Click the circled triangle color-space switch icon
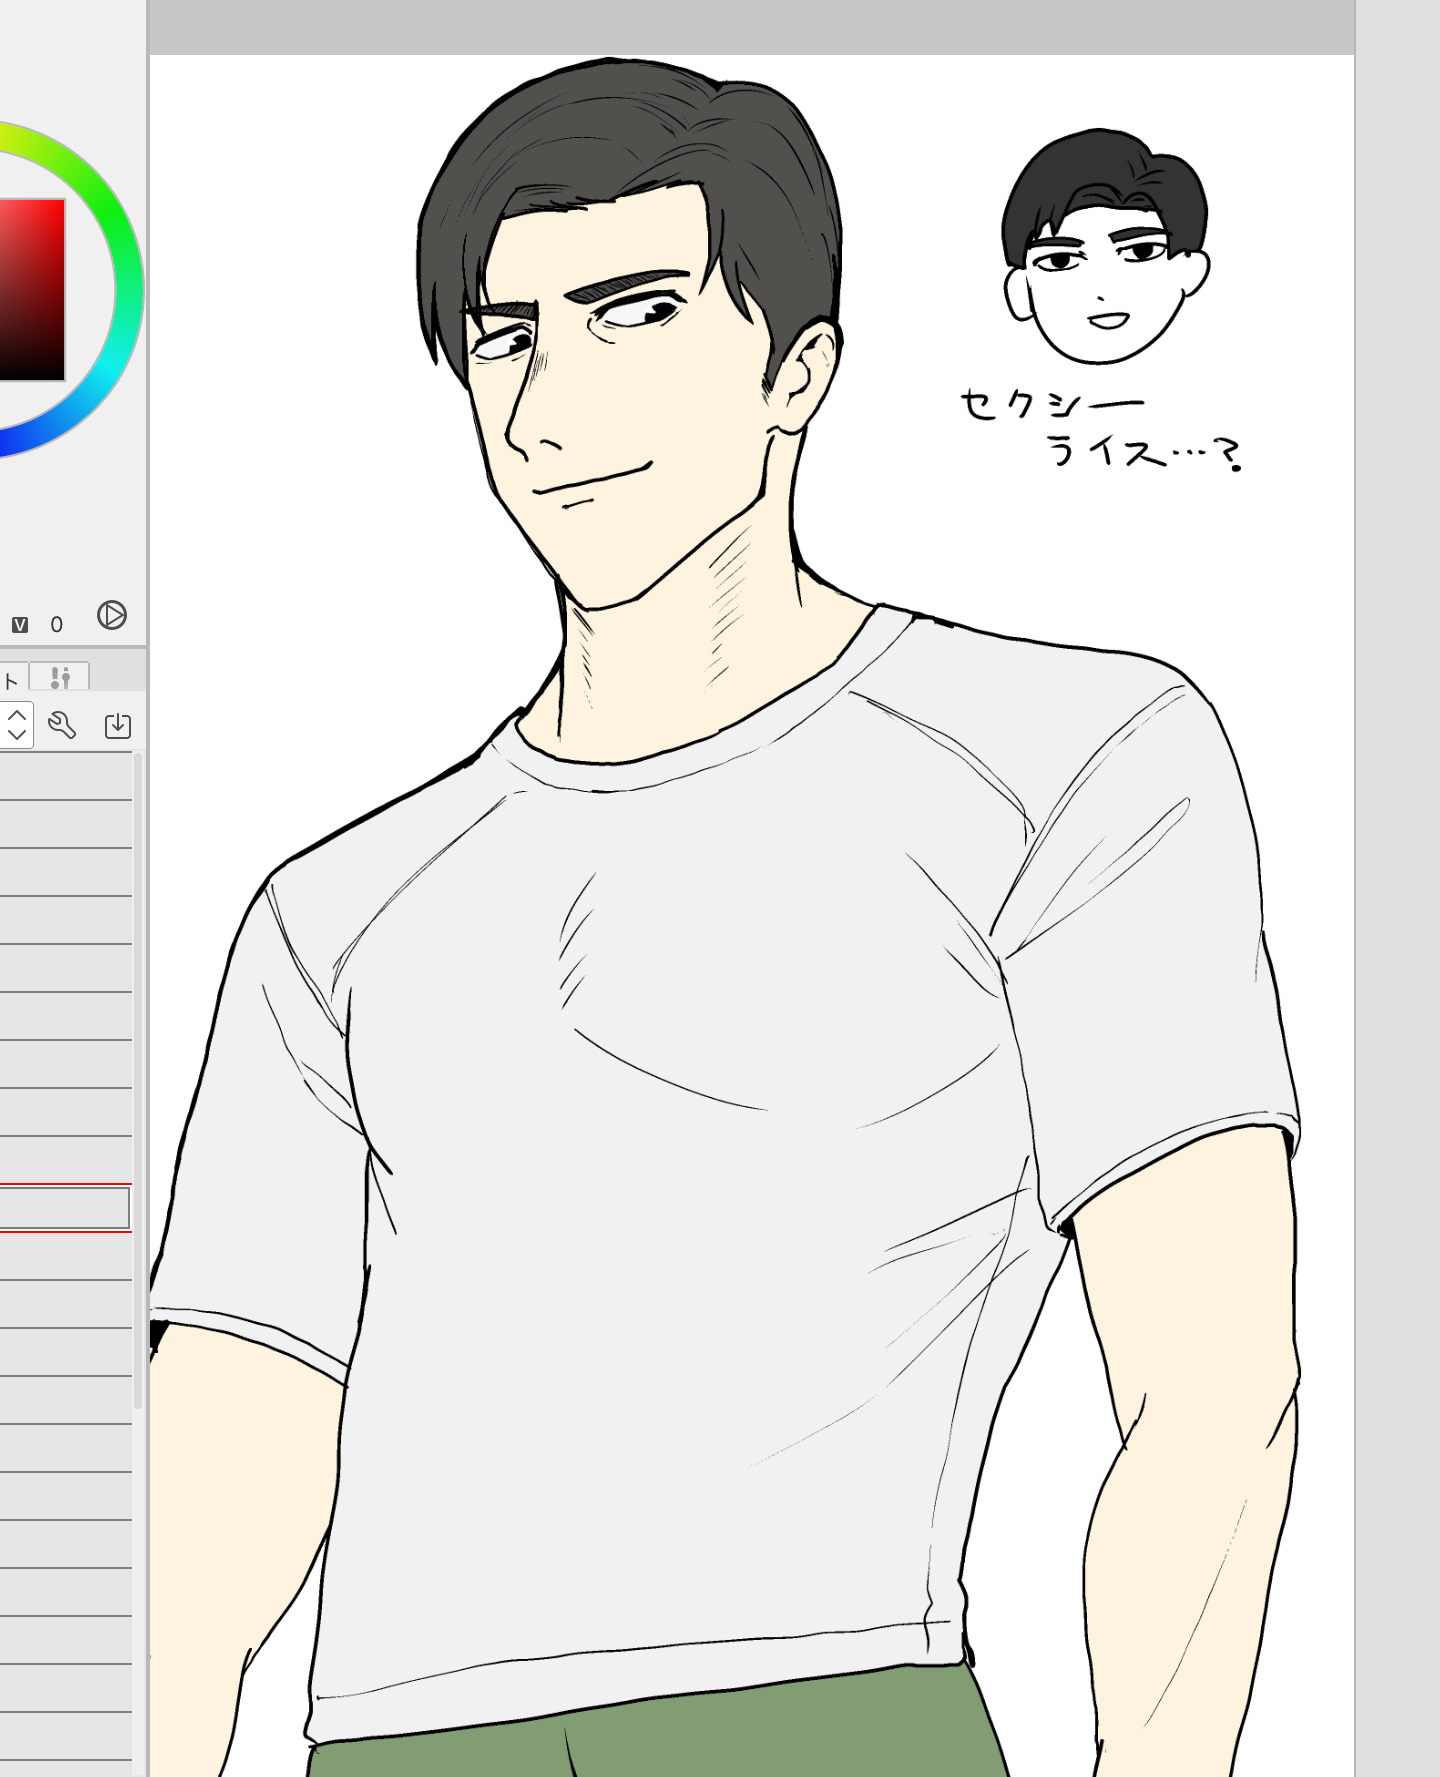The width and height of the screenshot is (1440, 1777). (112, 615)
